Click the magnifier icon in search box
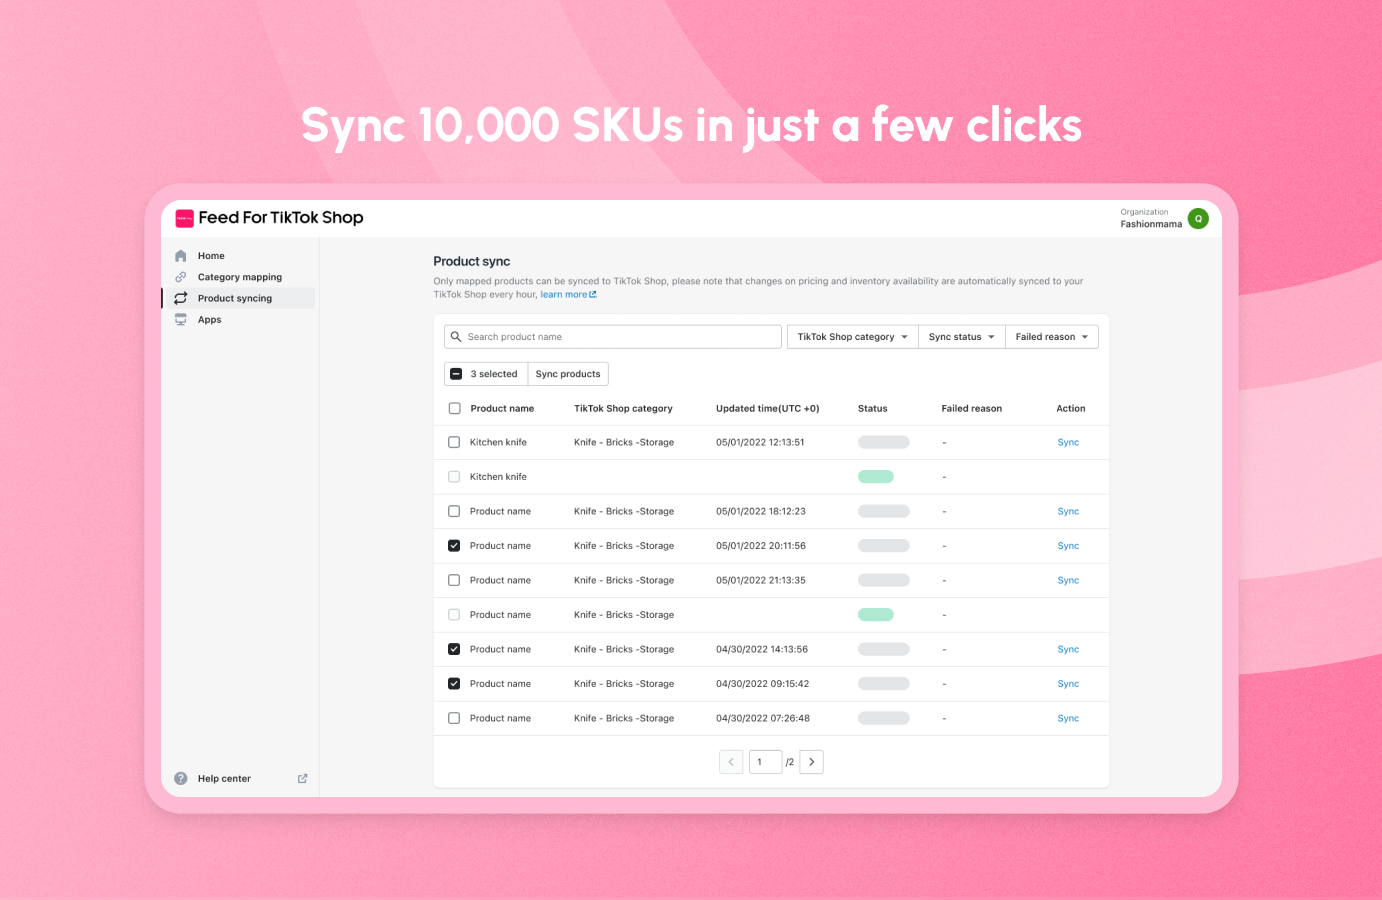 [456, 337]
